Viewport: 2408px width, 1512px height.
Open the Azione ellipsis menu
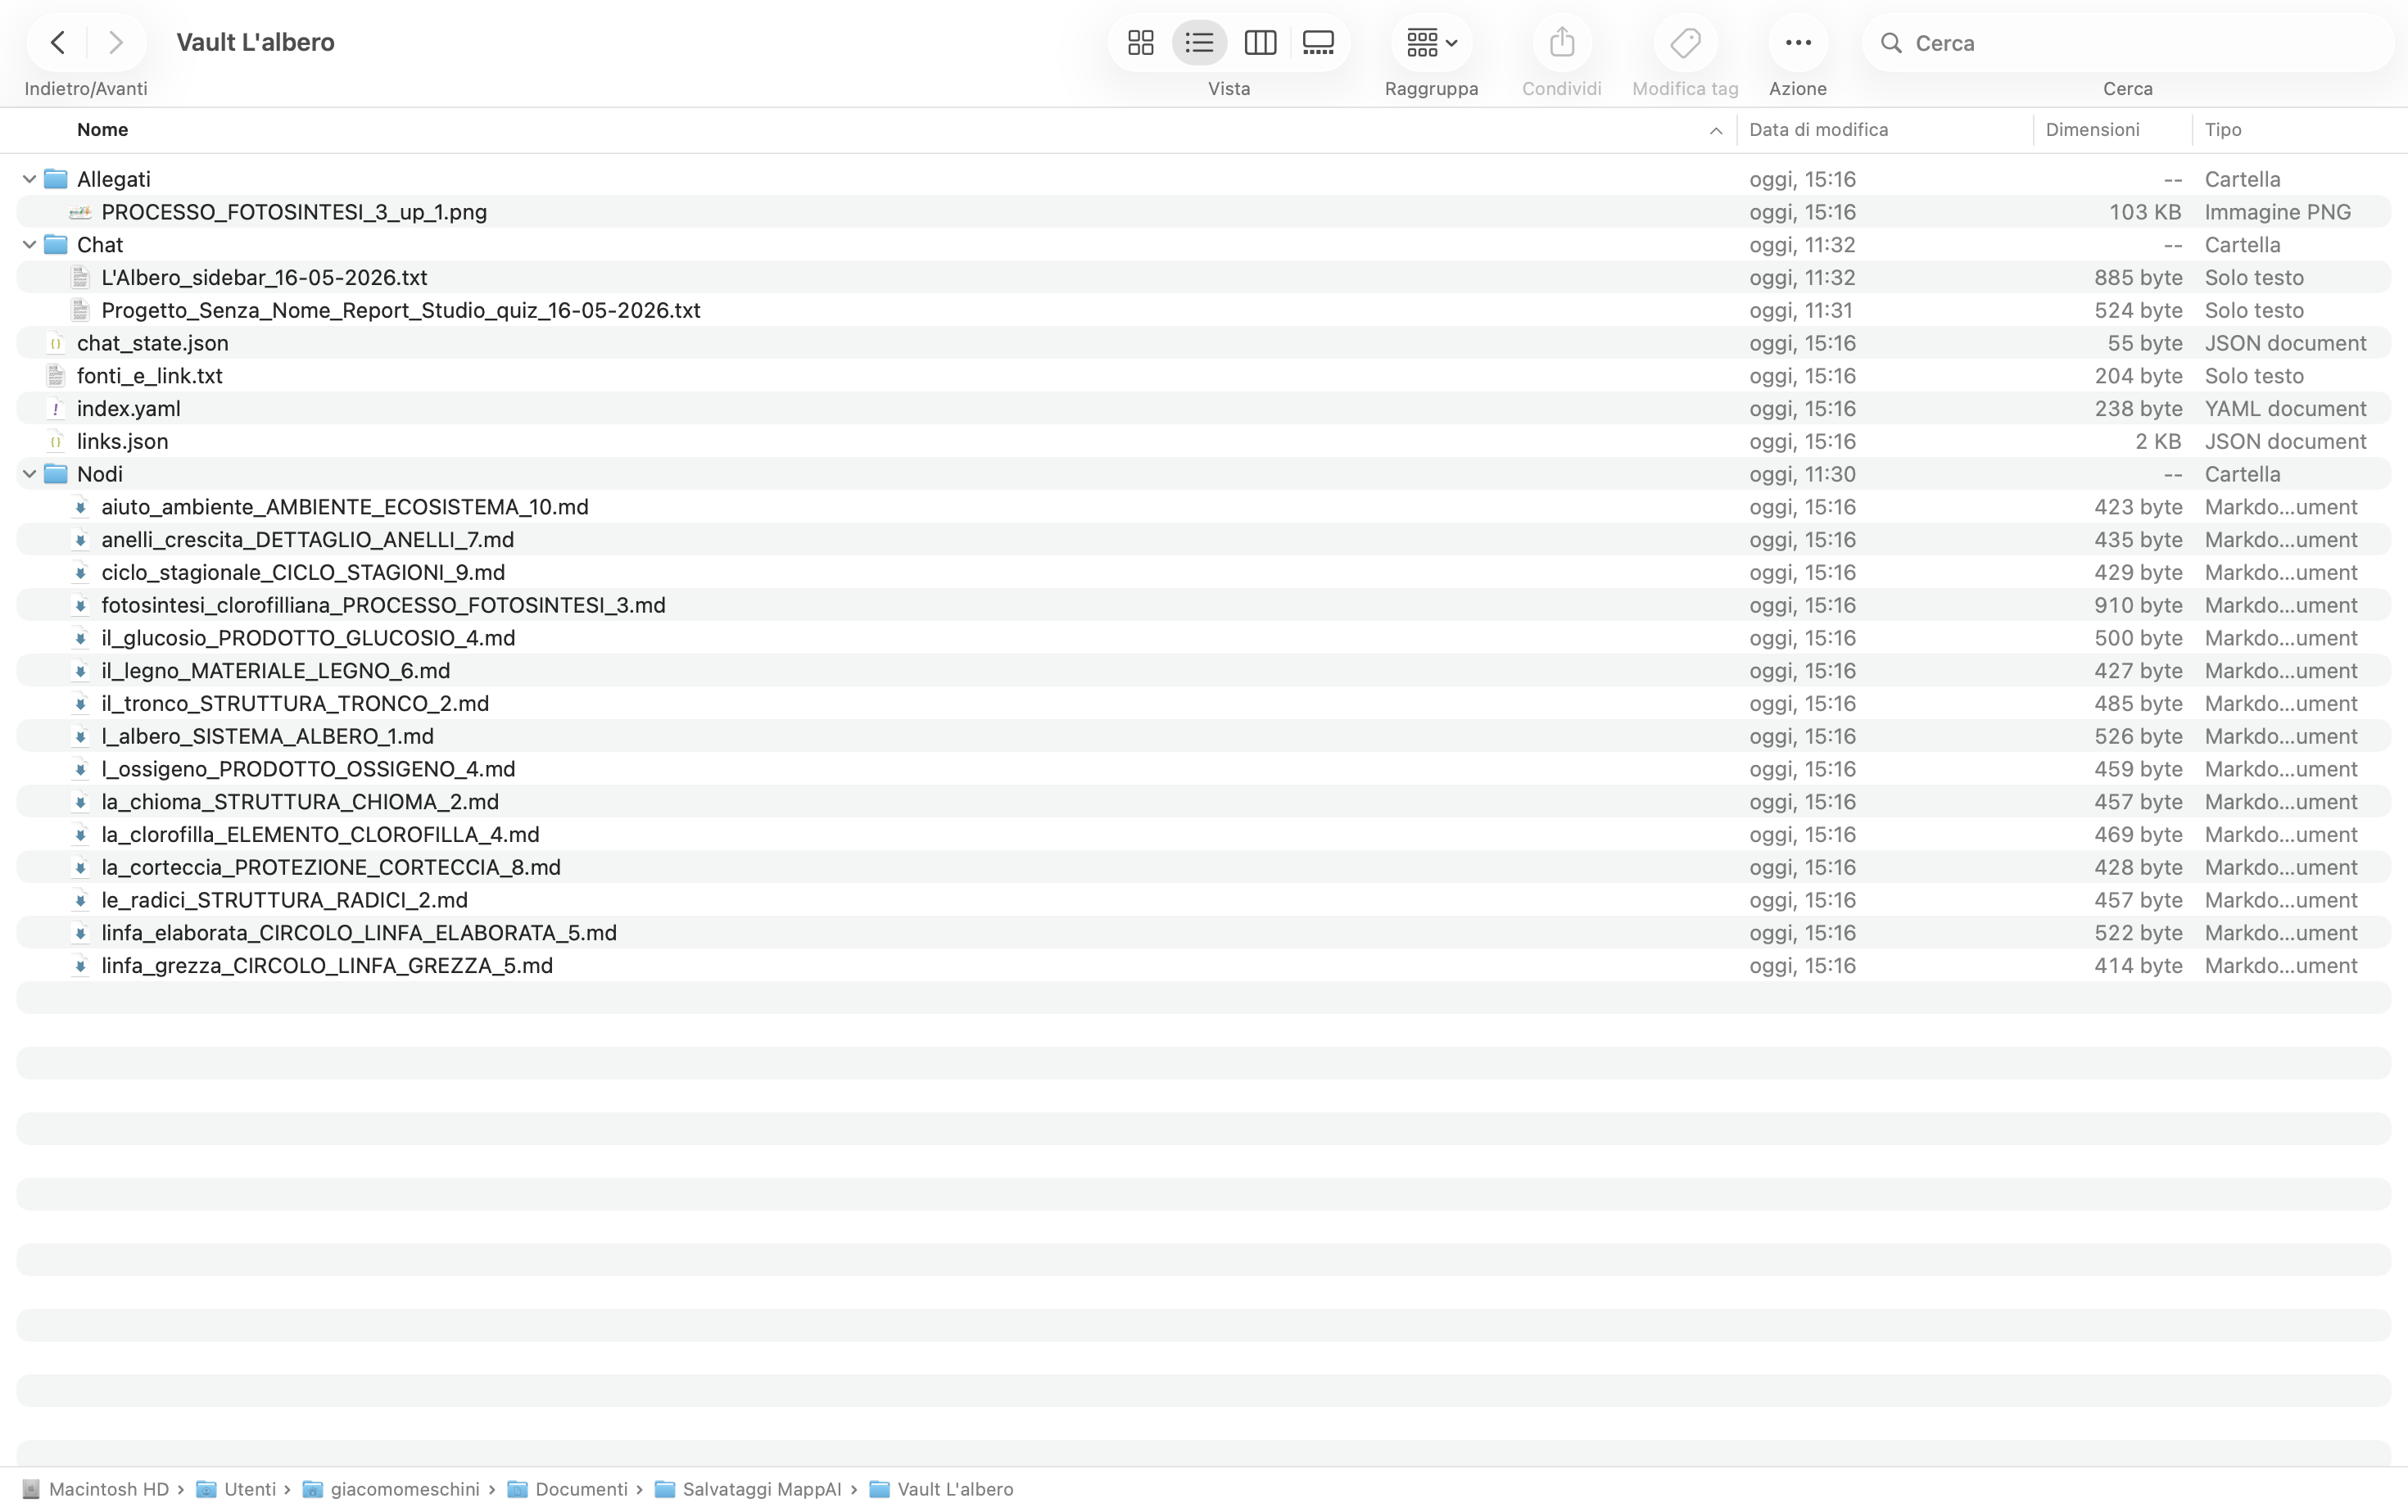point(1797,43)
